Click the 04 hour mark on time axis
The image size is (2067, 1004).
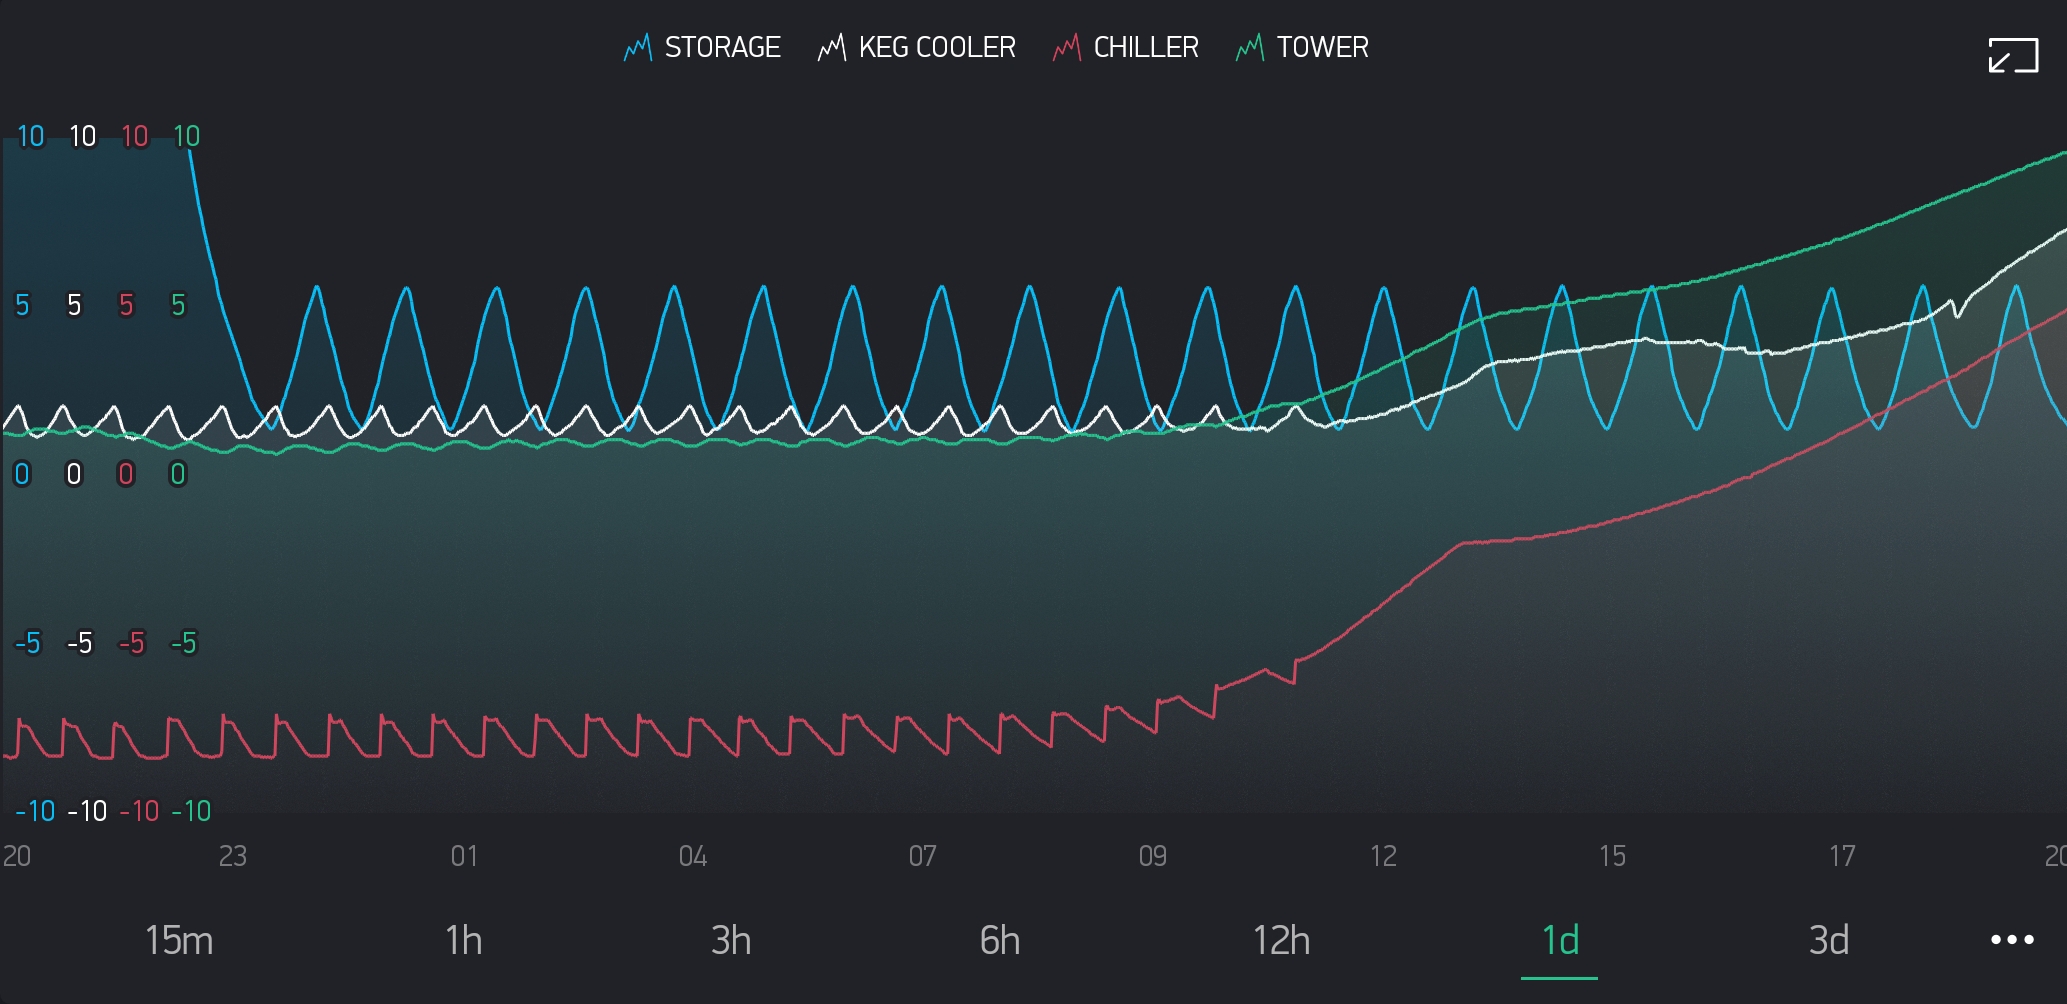pos(693,856)
